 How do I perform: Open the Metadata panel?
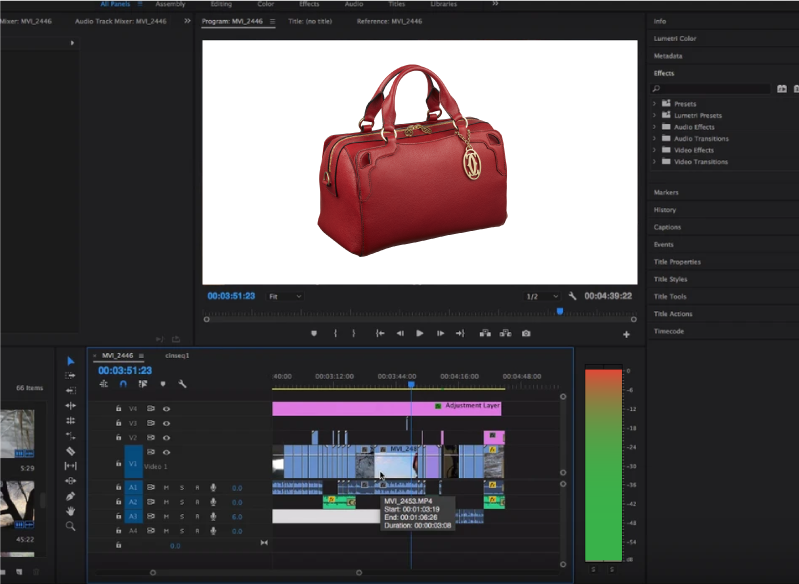668,56
